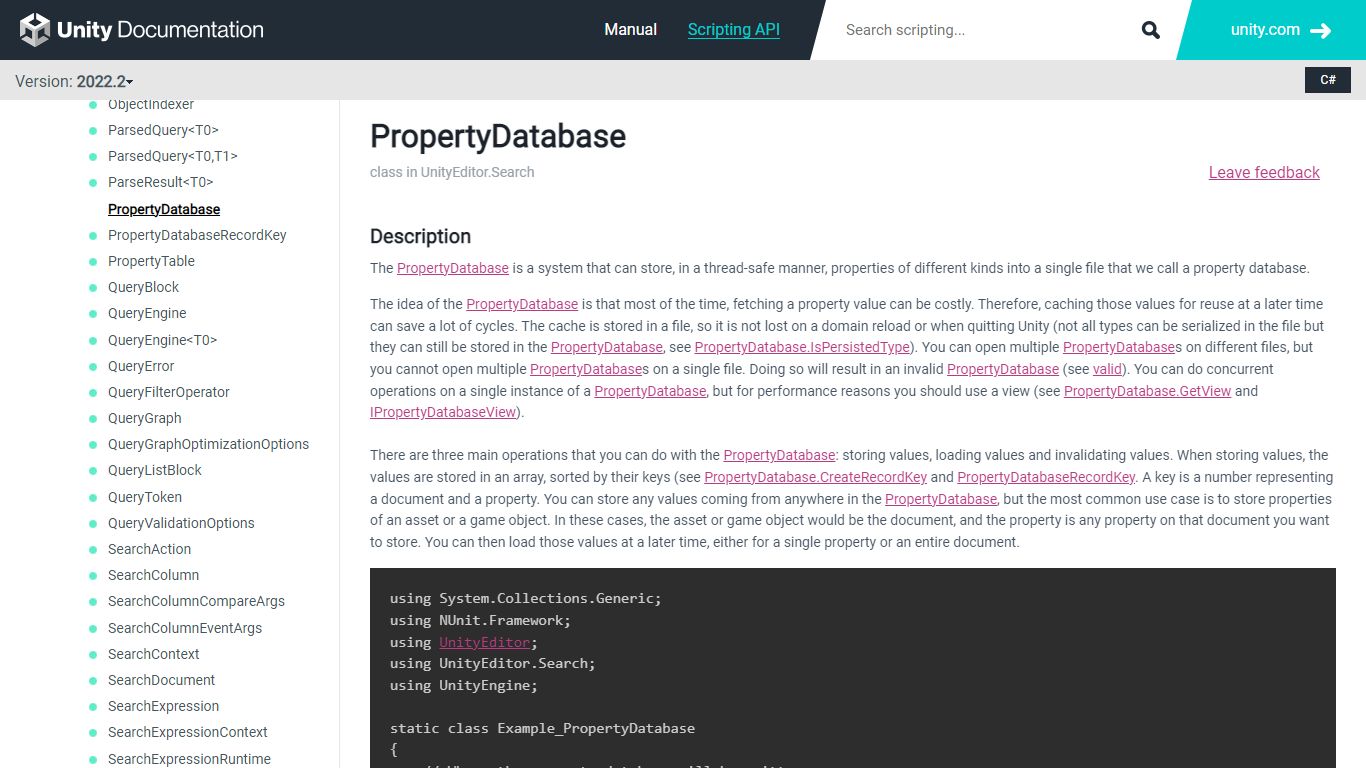Open QueryFilterOperator in the sidebar
The width and height of the screenshot is (1366, 768).
point(169,392)
